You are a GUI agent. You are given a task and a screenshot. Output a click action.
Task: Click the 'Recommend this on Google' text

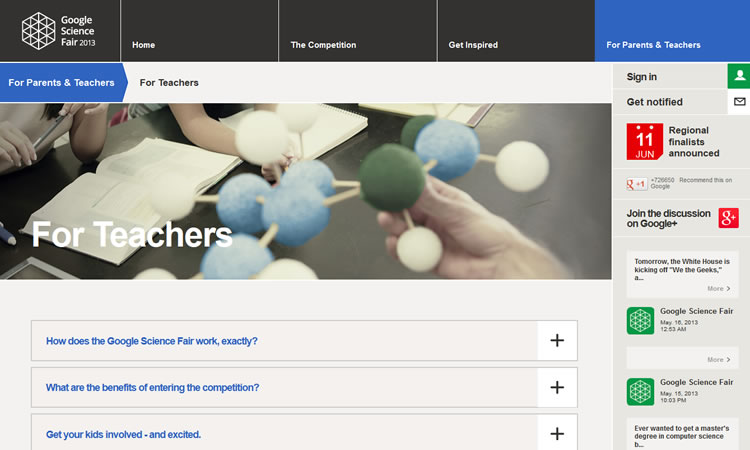[x=691, y=183]
